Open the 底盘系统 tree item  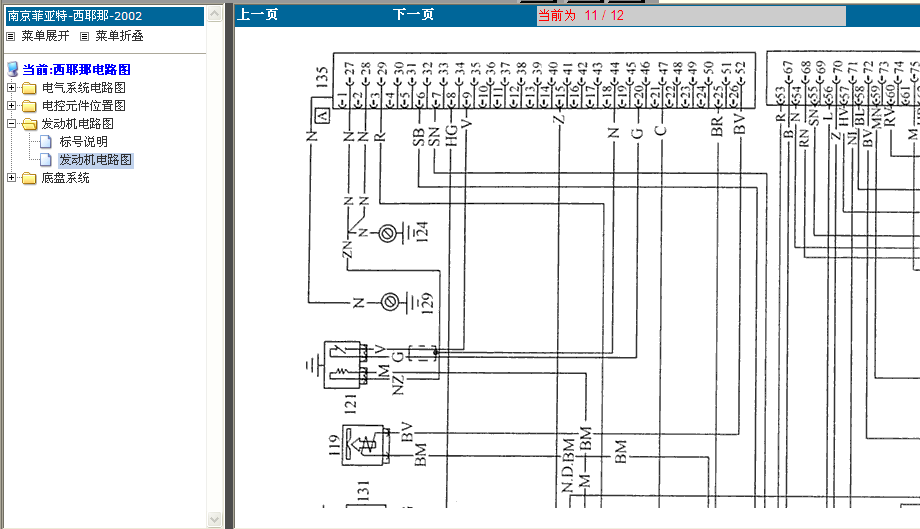click(65, 178)
